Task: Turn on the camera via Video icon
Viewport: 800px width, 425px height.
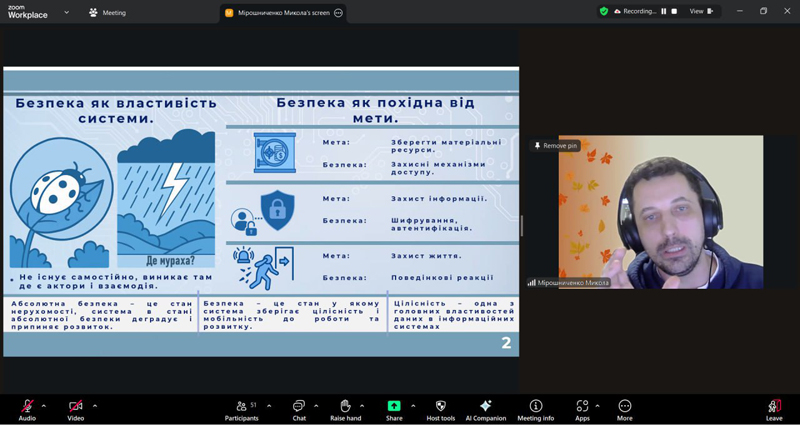Action: tap(75, 406)
